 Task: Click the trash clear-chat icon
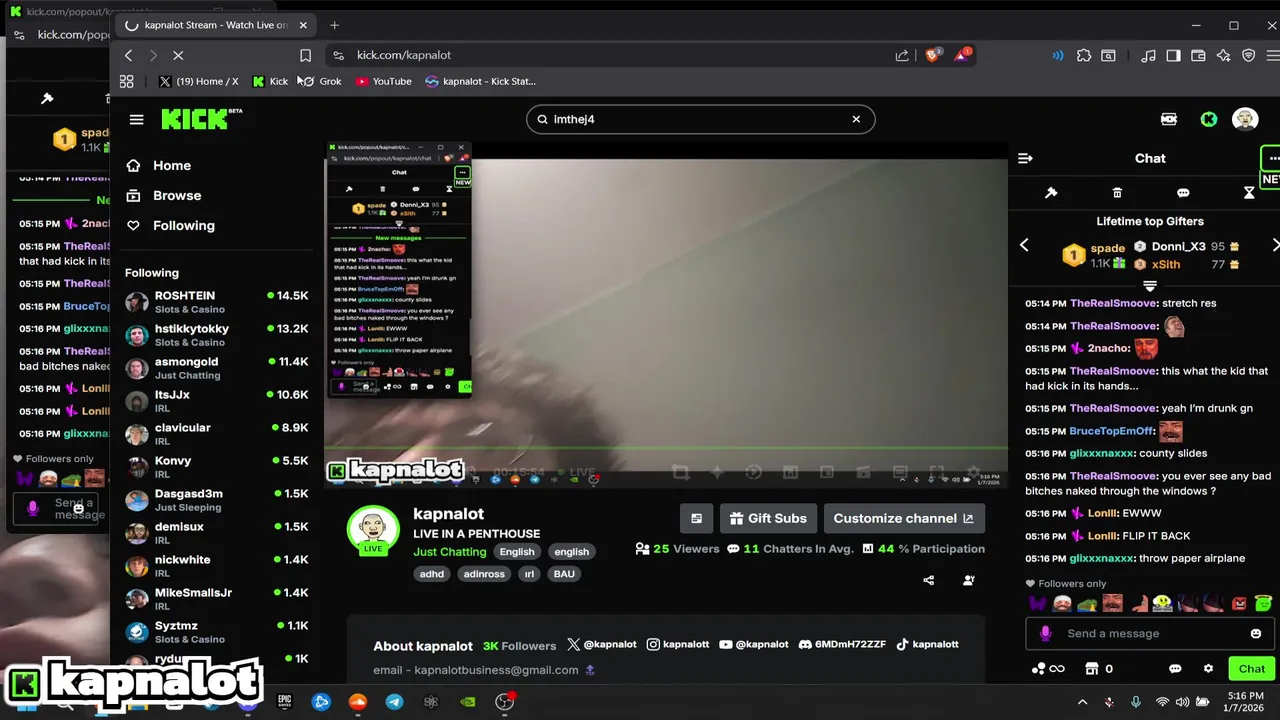tap(1117, 192)
